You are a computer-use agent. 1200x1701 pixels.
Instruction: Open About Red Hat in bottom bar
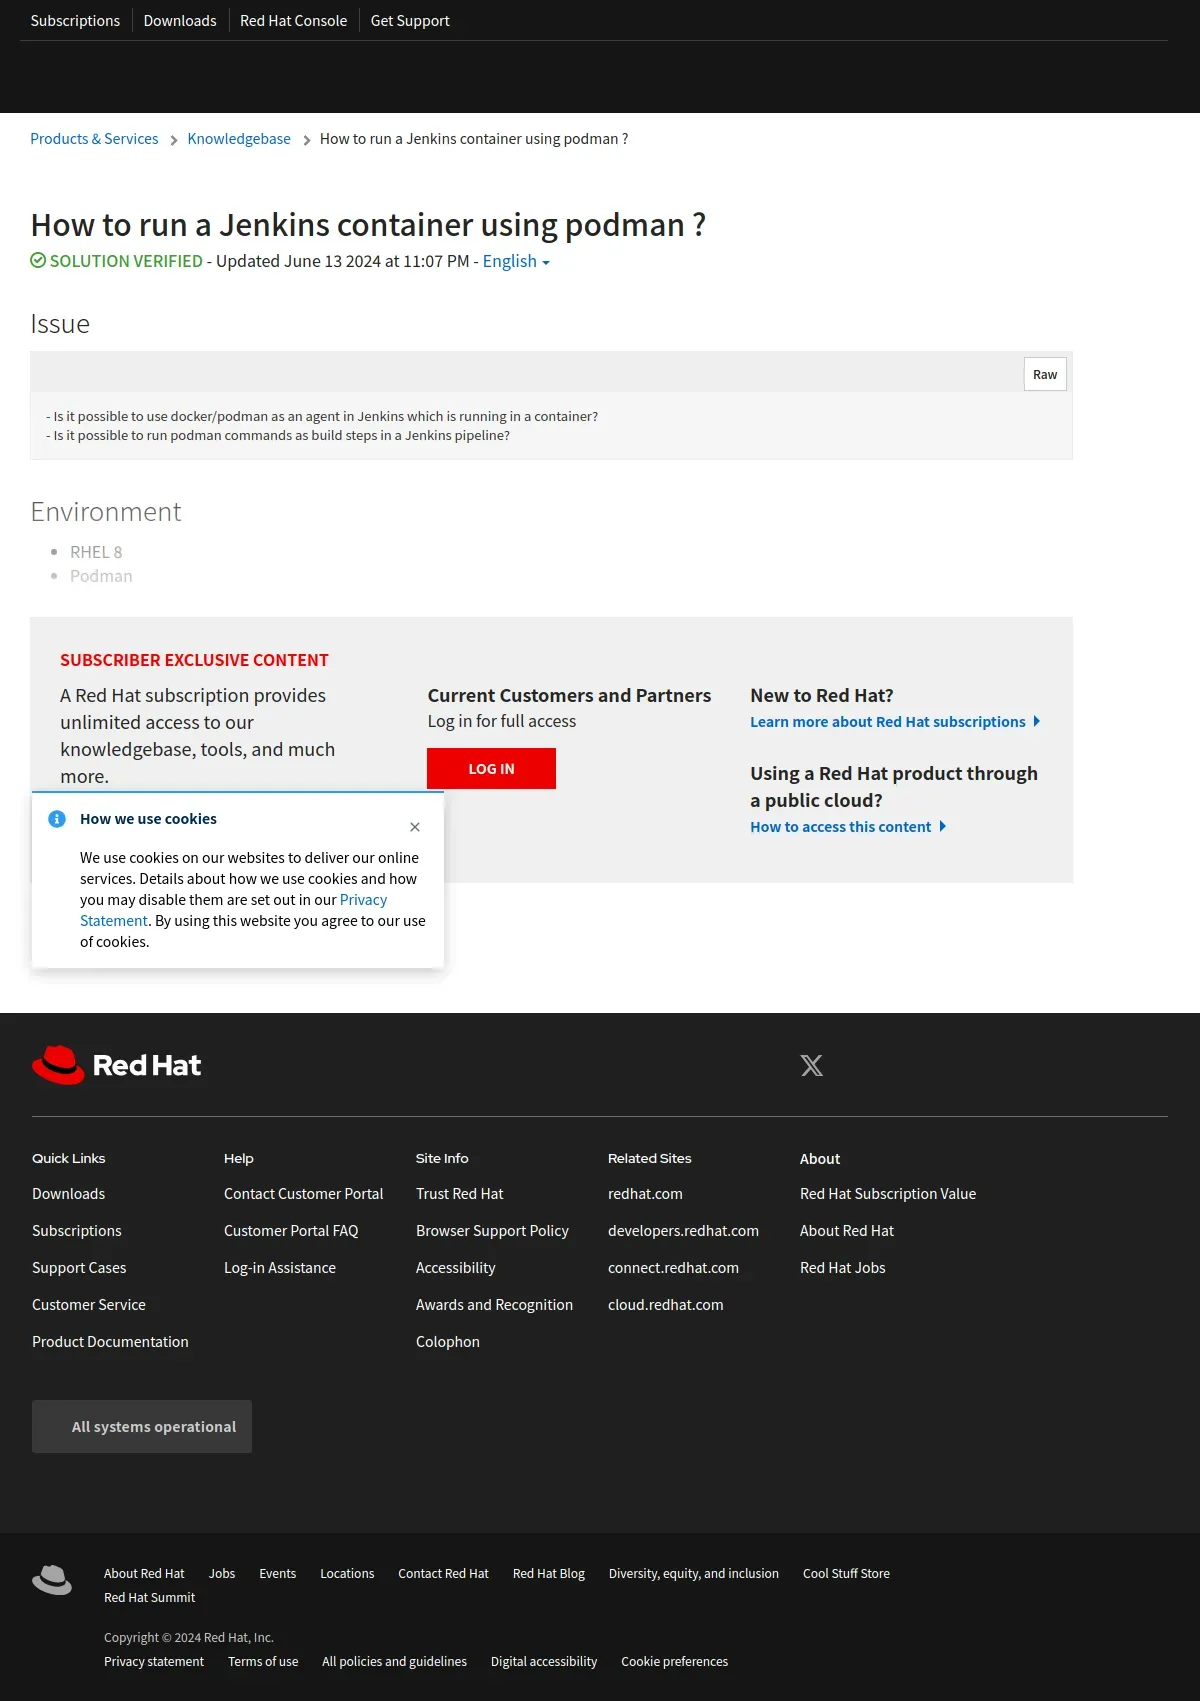pyautogui.click(x=144, y=1574)
